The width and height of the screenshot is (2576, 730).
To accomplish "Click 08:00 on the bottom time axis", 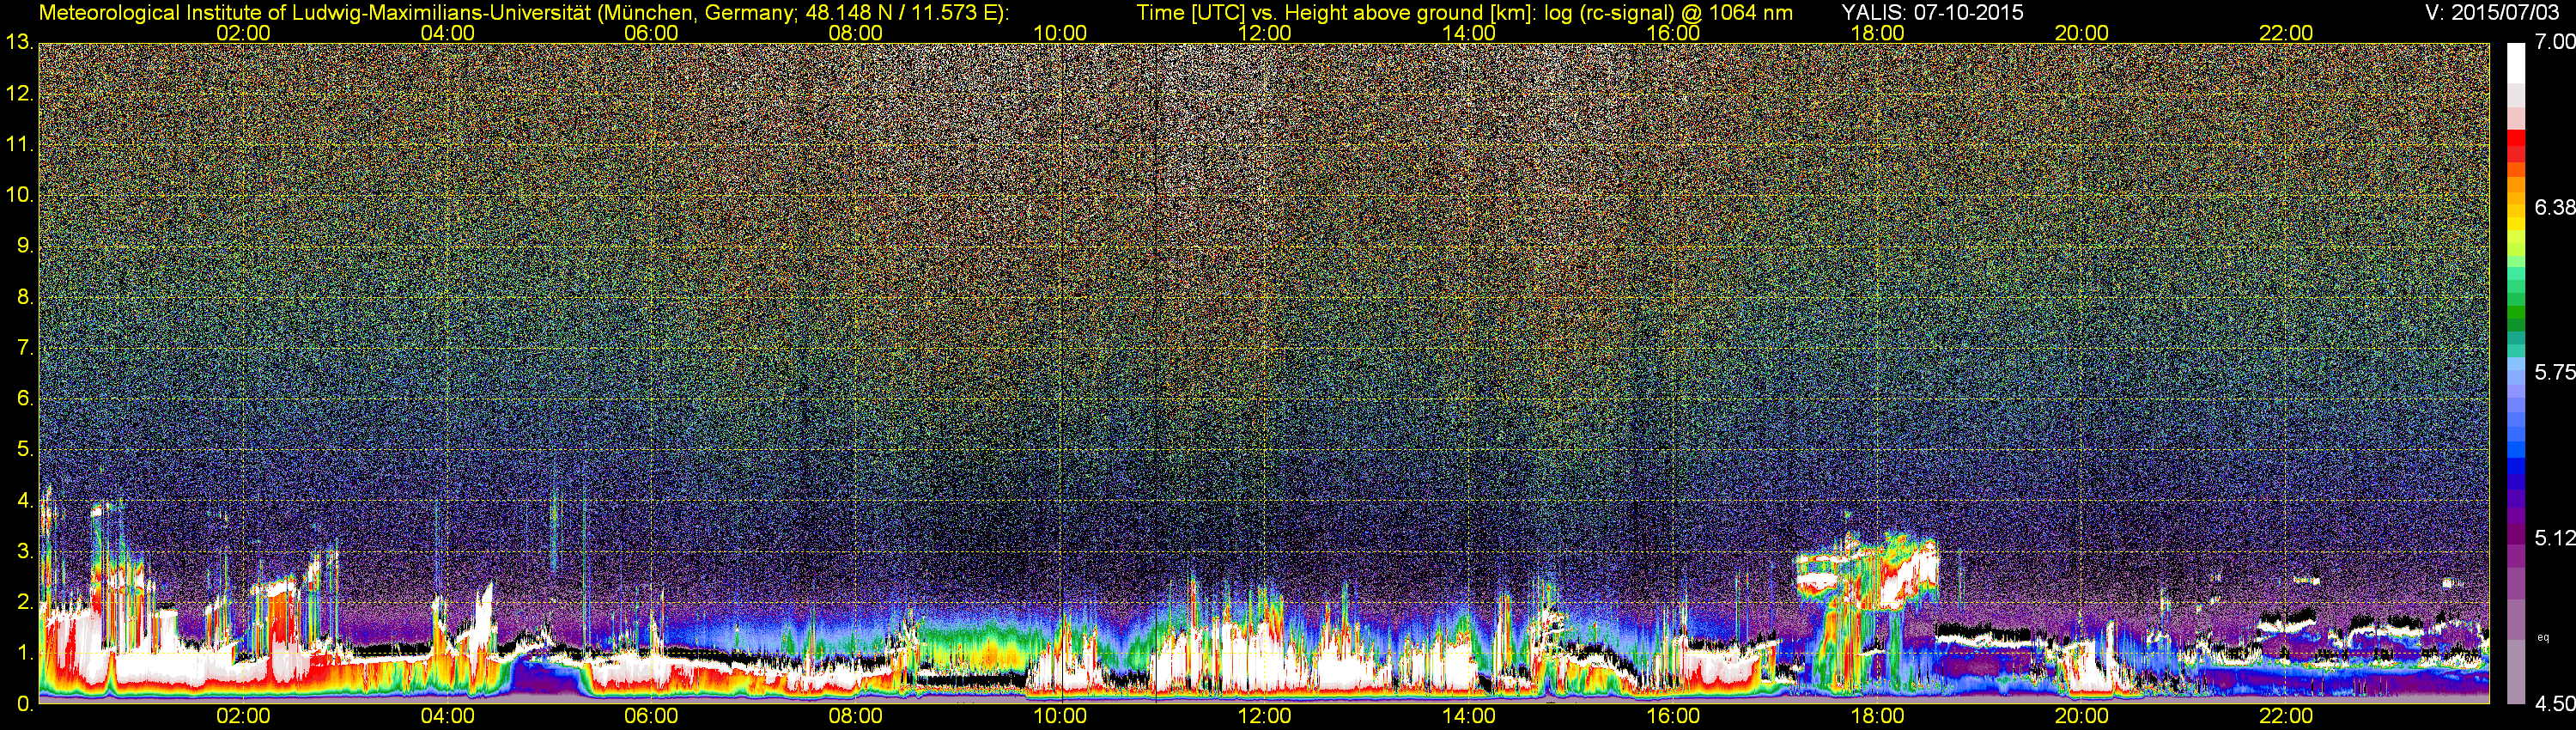I will [x=856, y=716].
